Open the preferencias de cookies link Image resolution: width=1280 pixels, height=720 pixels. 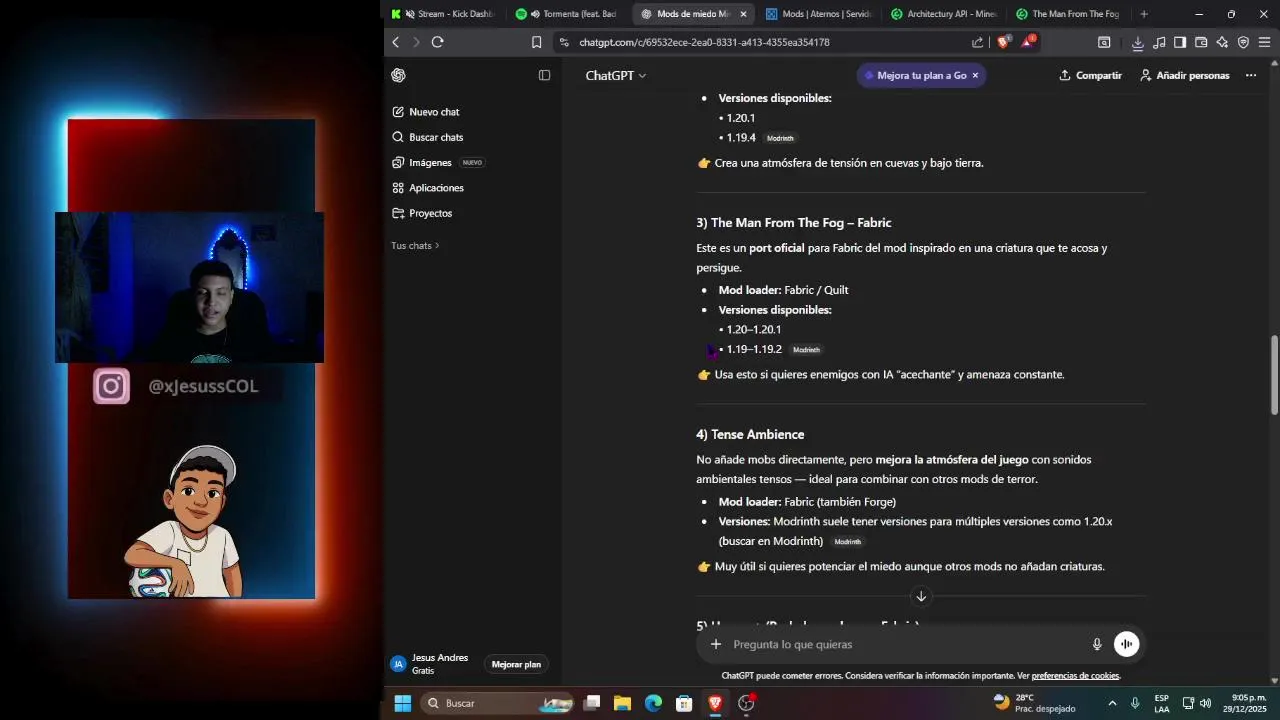[x=1075, y=676]
